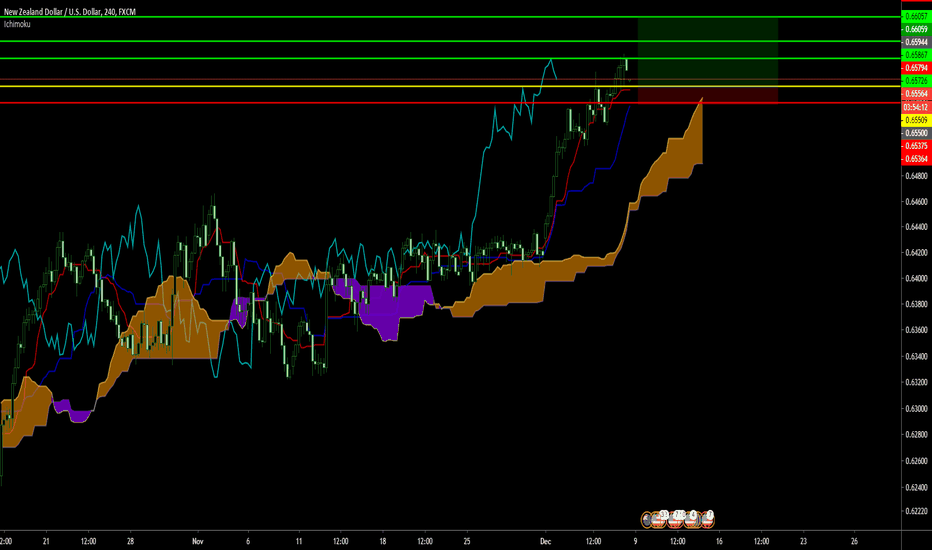Screen dimensions: 932x550
Task: Select the 0.65944 gray price label
Action: pos(916,43)
